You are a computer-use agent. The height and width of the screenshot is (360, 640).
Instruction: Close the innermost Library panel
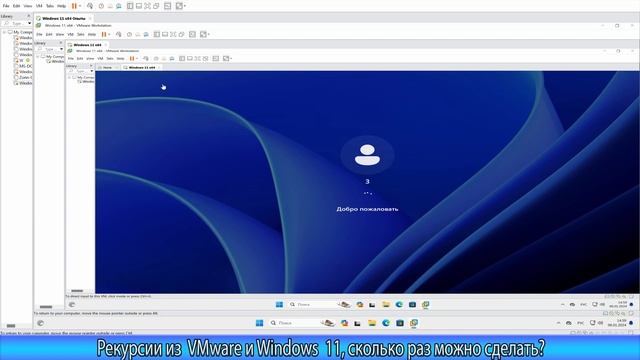[91, 66]
